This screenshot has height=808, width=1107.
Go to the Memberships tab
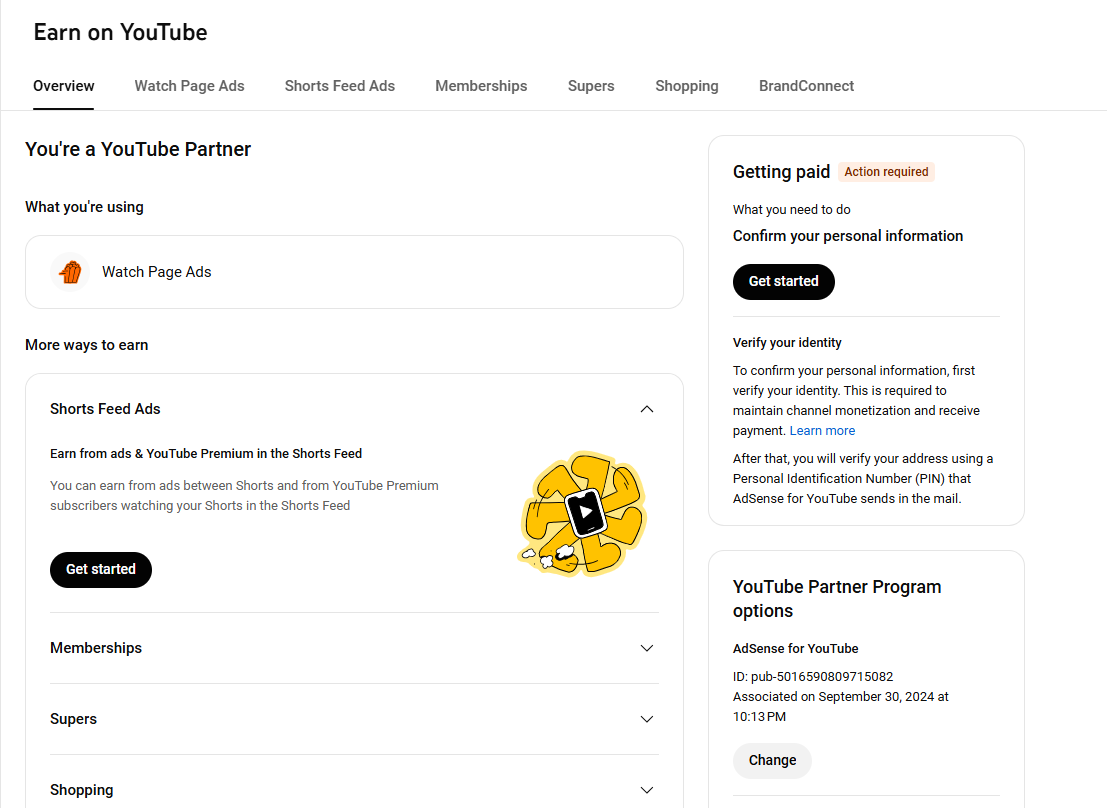coord(481,86)
